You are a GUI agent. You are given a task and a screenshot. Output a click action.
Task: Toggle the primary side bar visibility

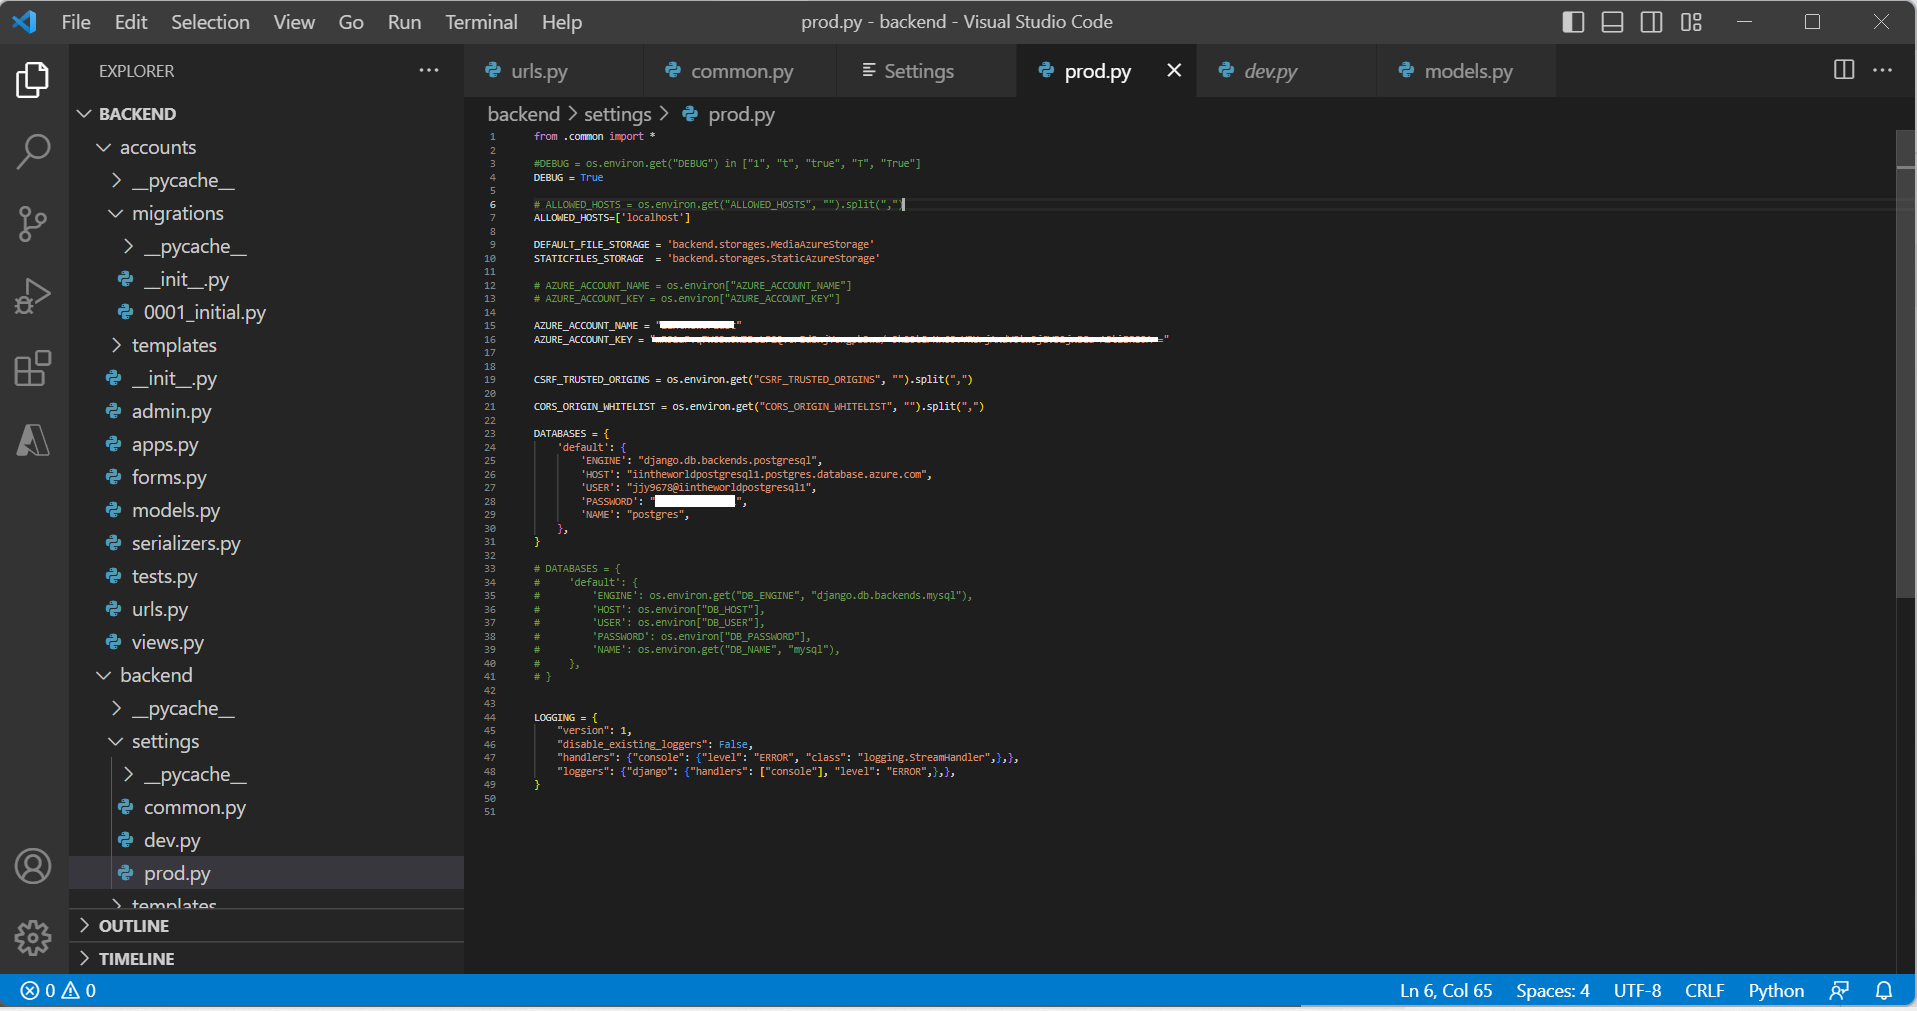click(1573, 22)
